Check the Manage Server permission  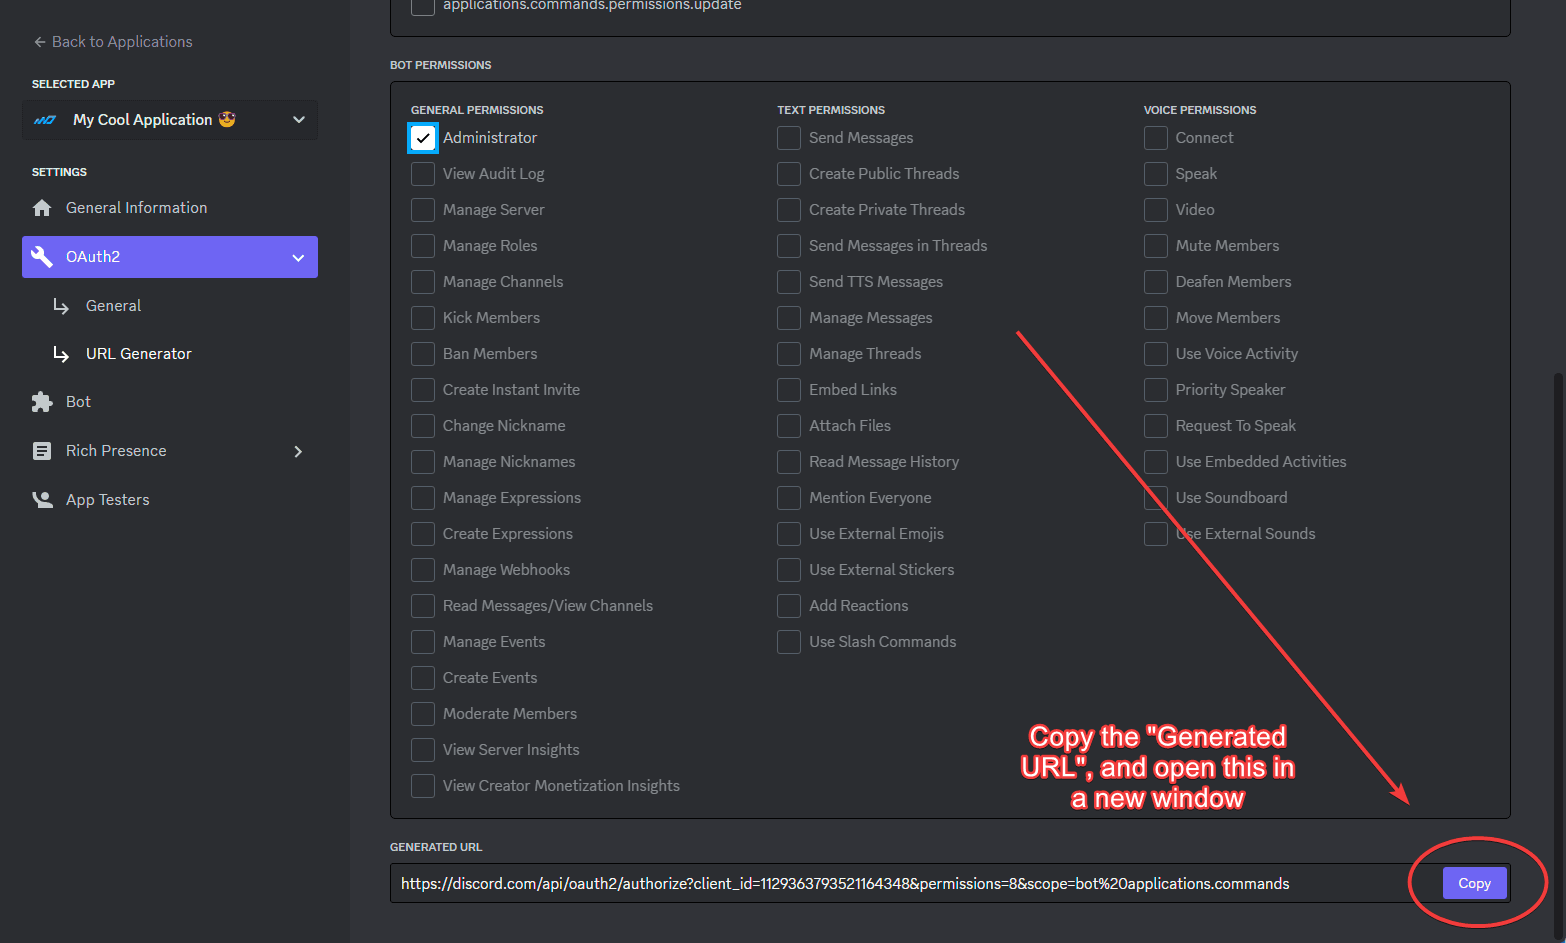[423, 210]
